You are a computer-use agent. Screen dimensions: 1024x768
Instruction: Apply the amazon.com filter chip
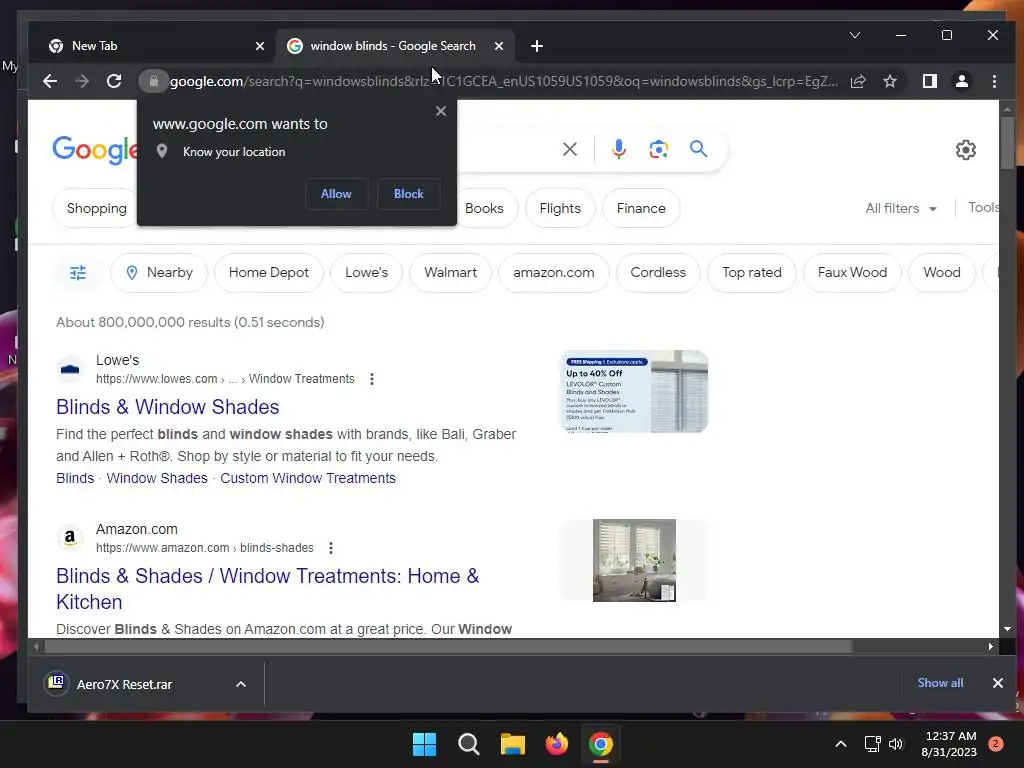[553, 272]
